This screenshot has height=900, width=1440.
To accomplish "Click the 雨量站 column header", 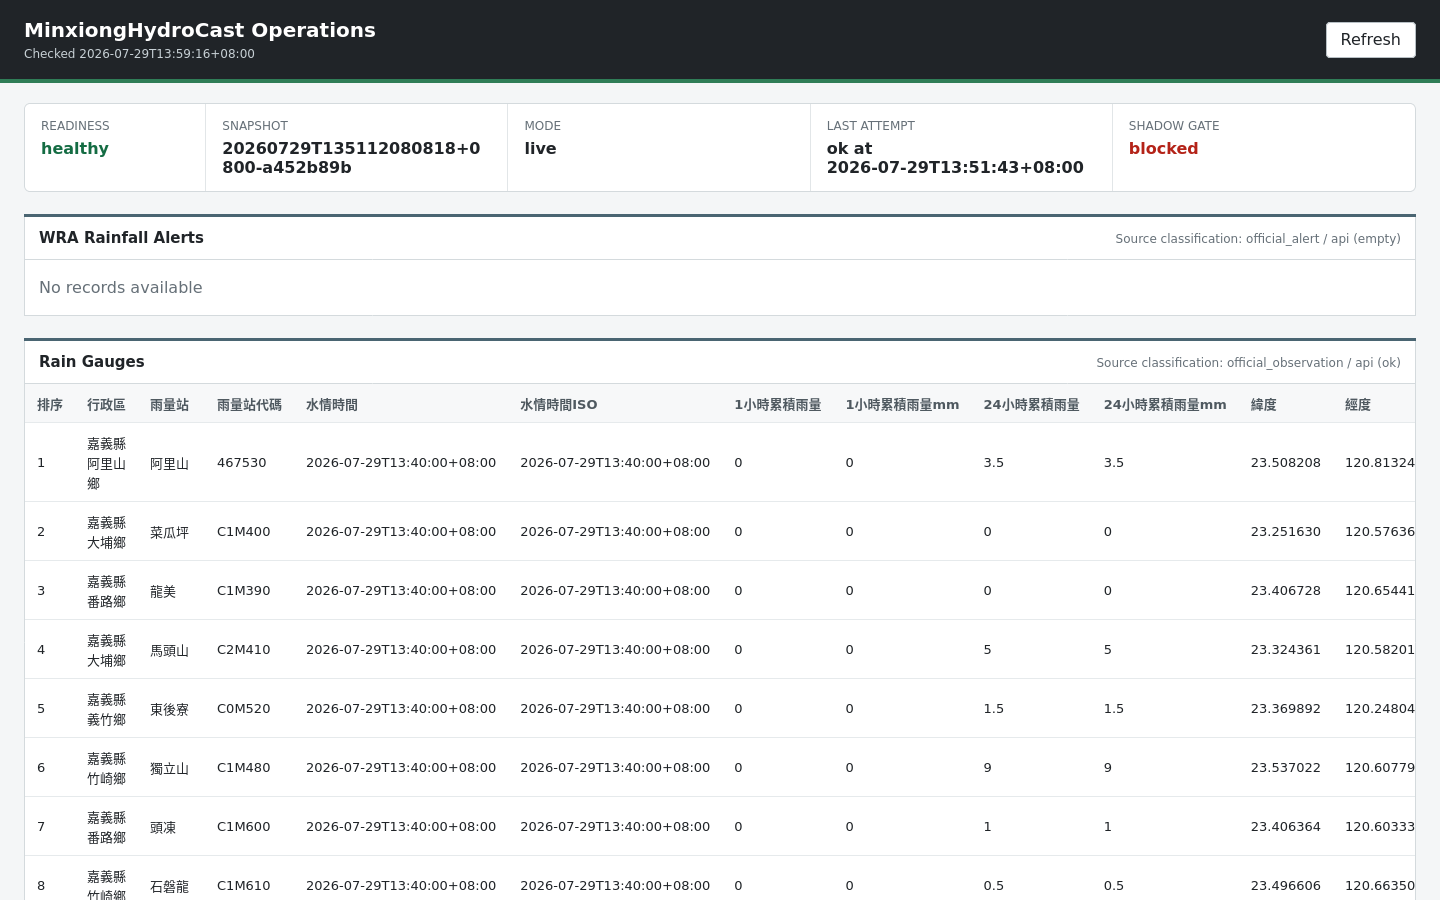I will tap(169, 405).
